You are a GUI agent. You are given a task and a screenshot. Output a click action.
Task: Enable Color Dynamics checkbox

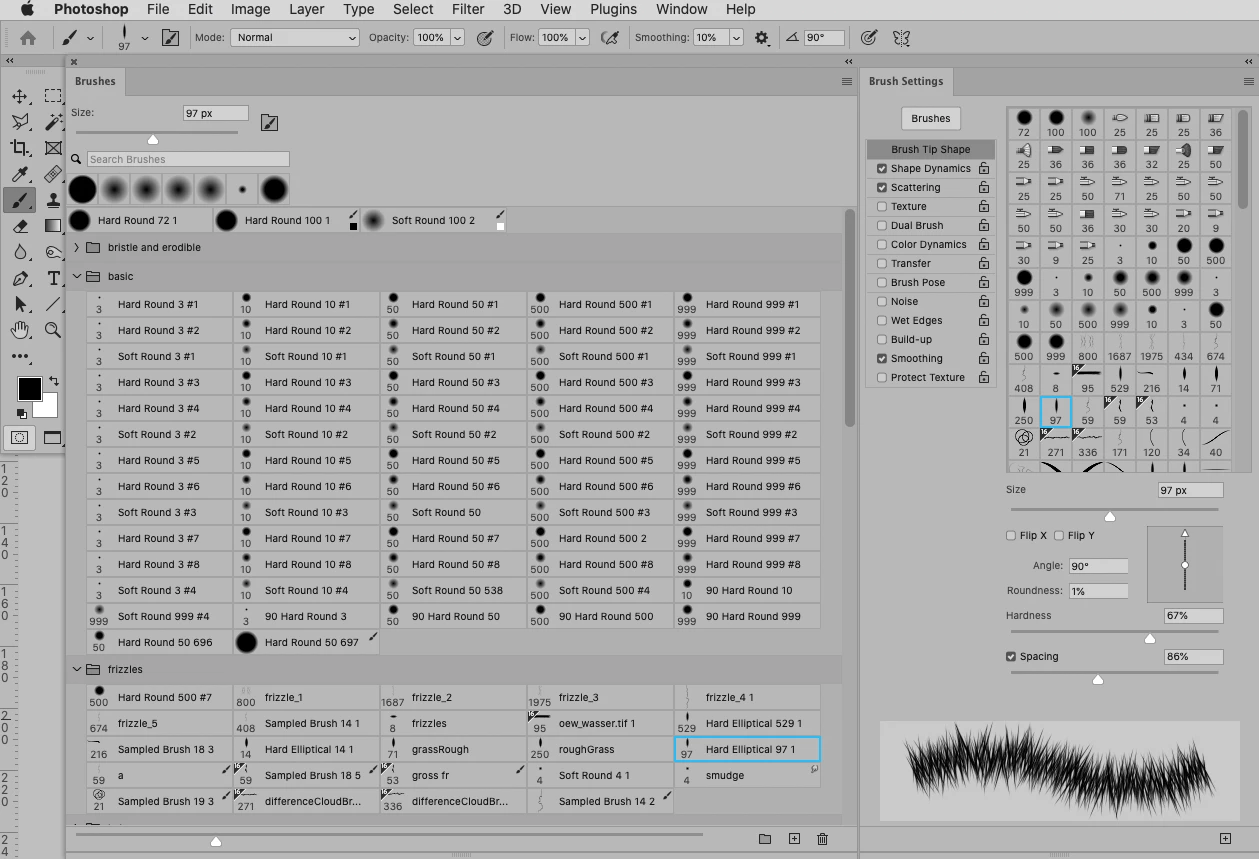coord(882,245)
